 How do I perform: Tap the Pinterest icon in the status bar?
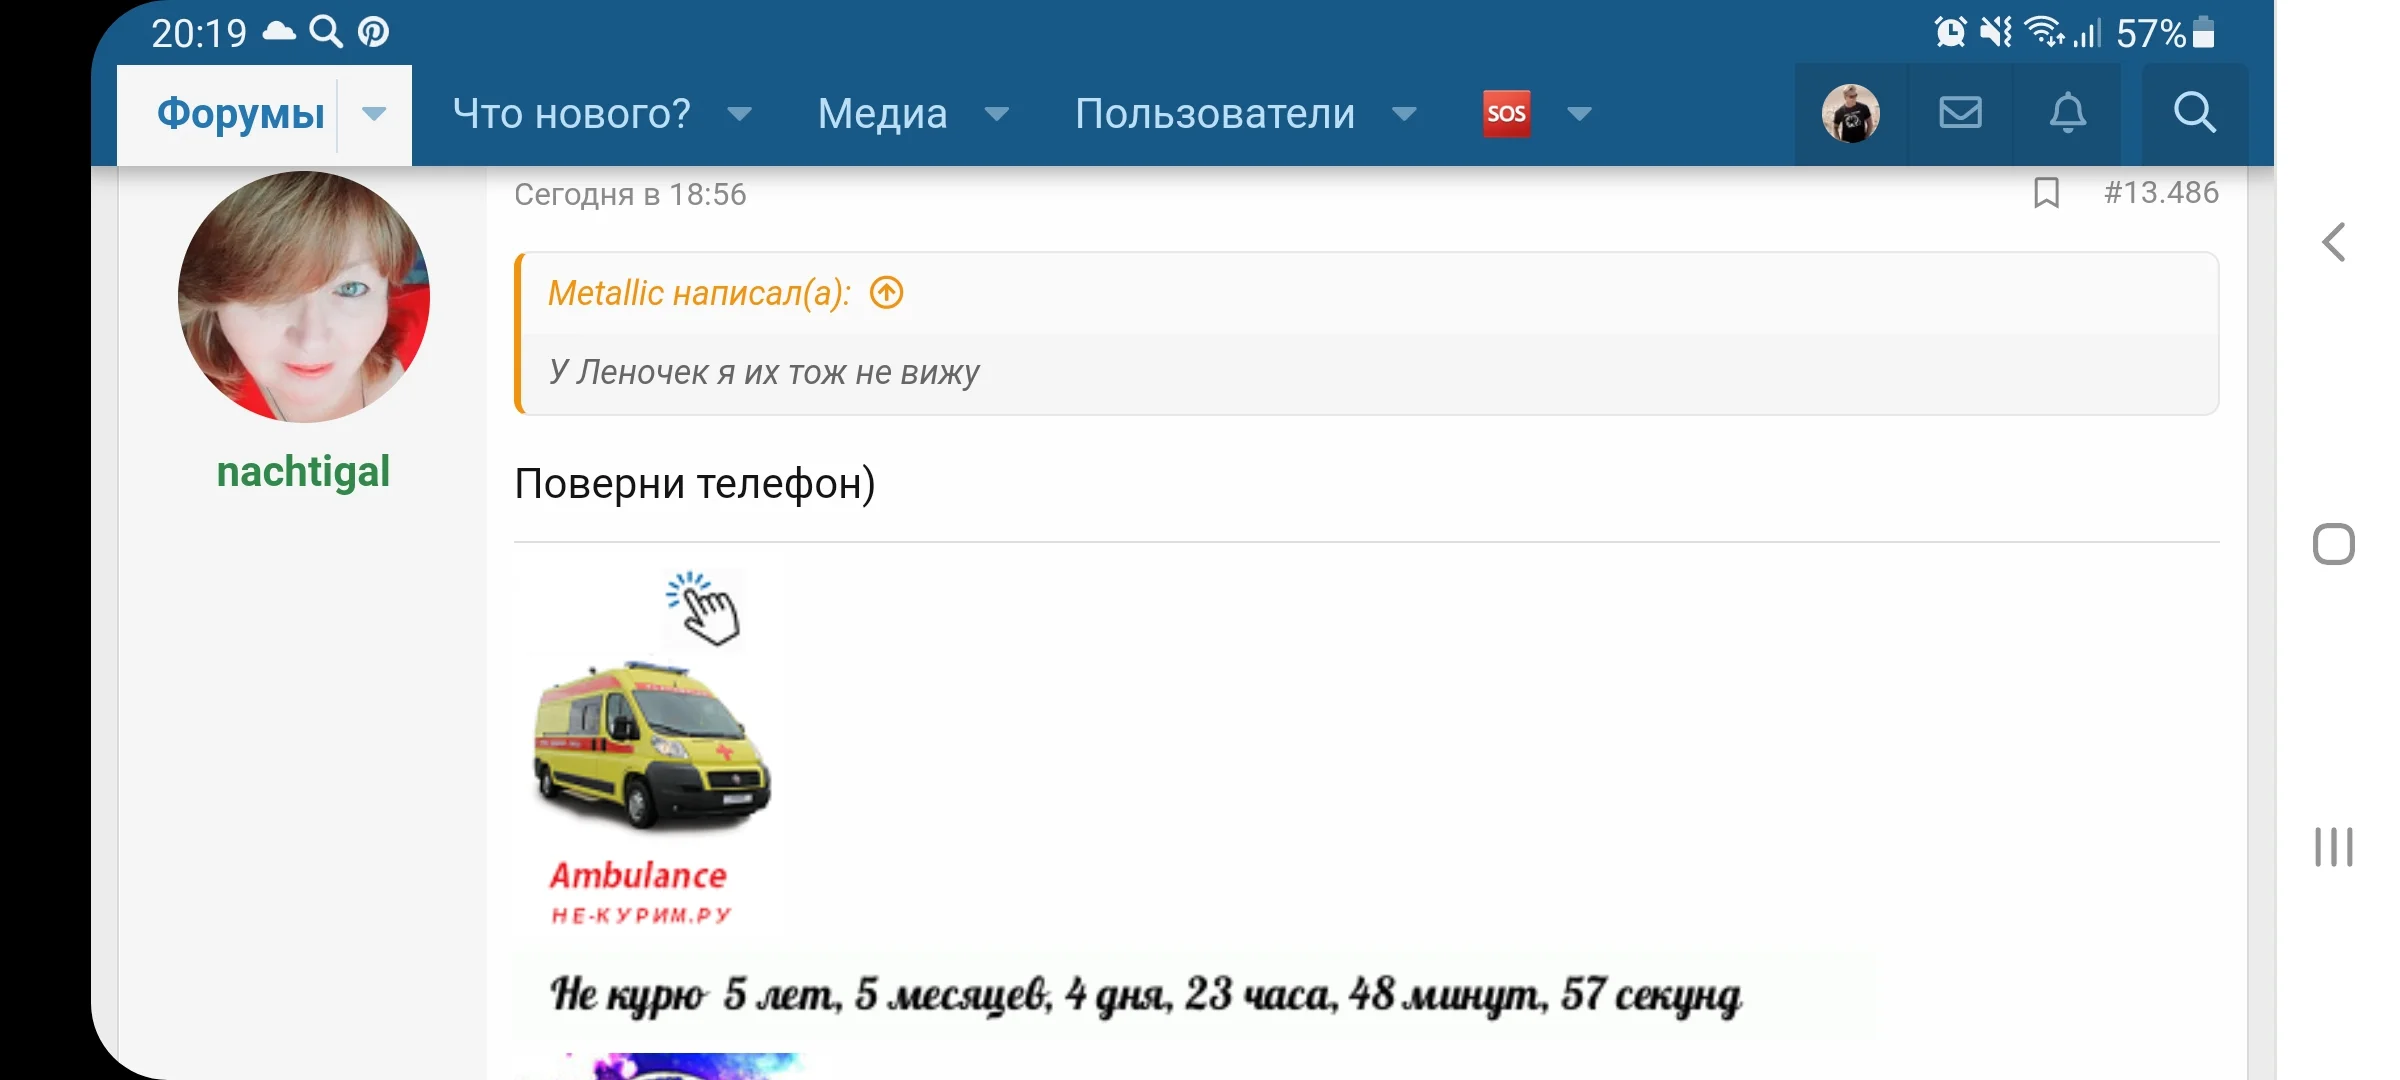point(373,31)
